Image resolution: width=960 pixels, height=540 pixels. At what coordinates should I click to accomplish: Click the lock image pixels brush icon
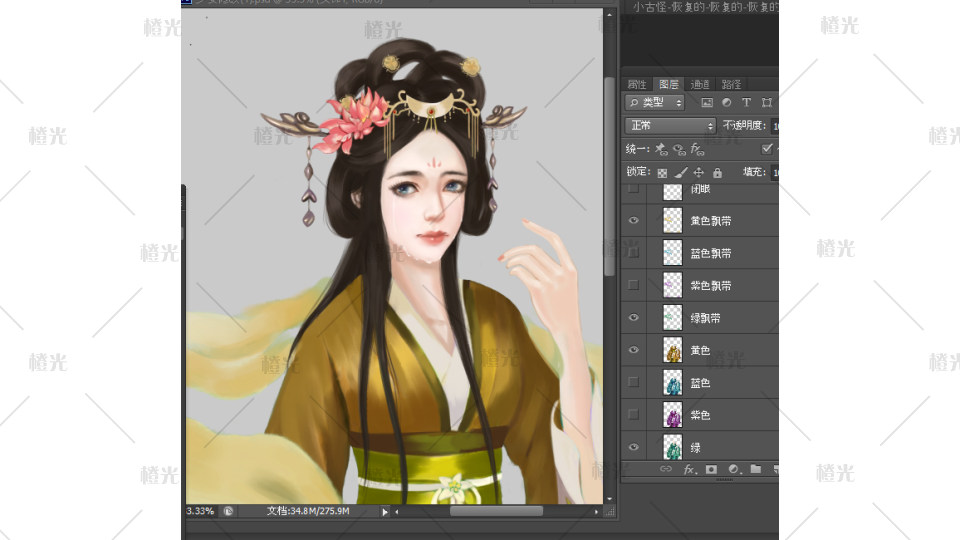680,173
